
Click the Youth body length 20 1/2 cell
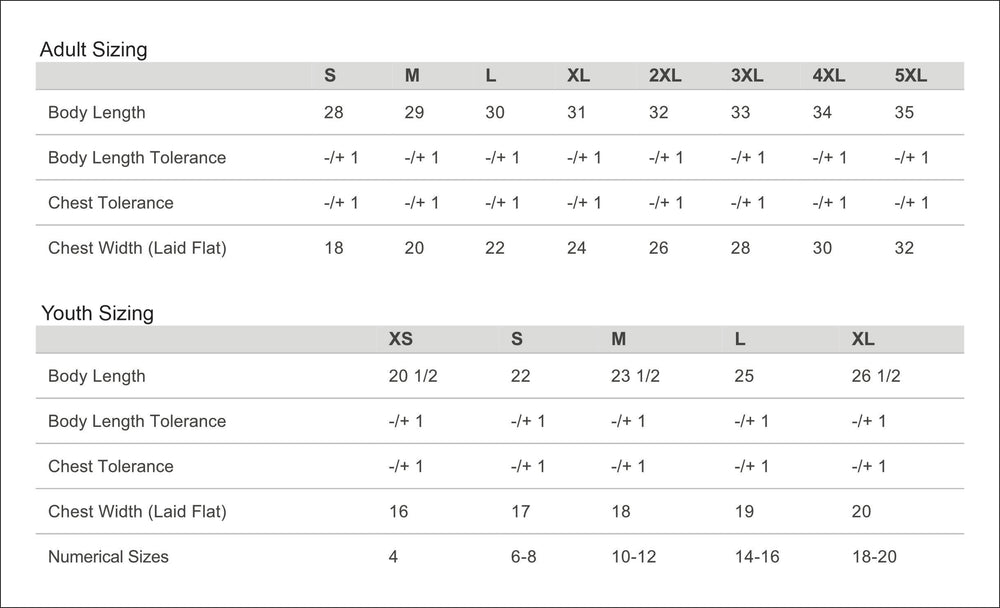coord(413,376)
